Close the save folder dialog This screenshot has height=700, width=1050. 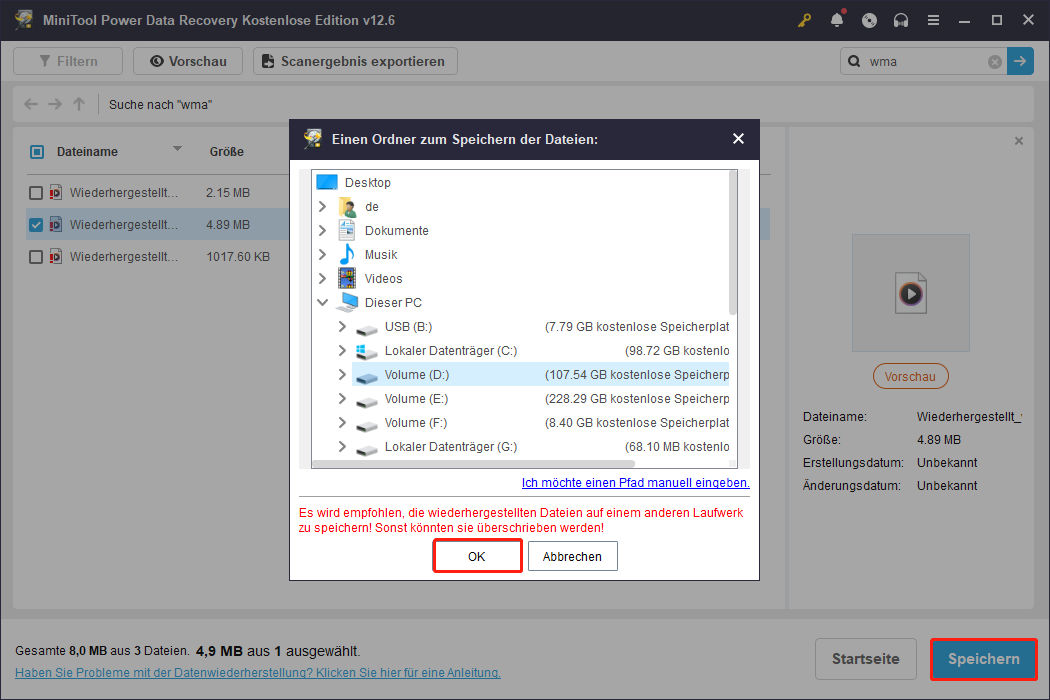[738, 139]
